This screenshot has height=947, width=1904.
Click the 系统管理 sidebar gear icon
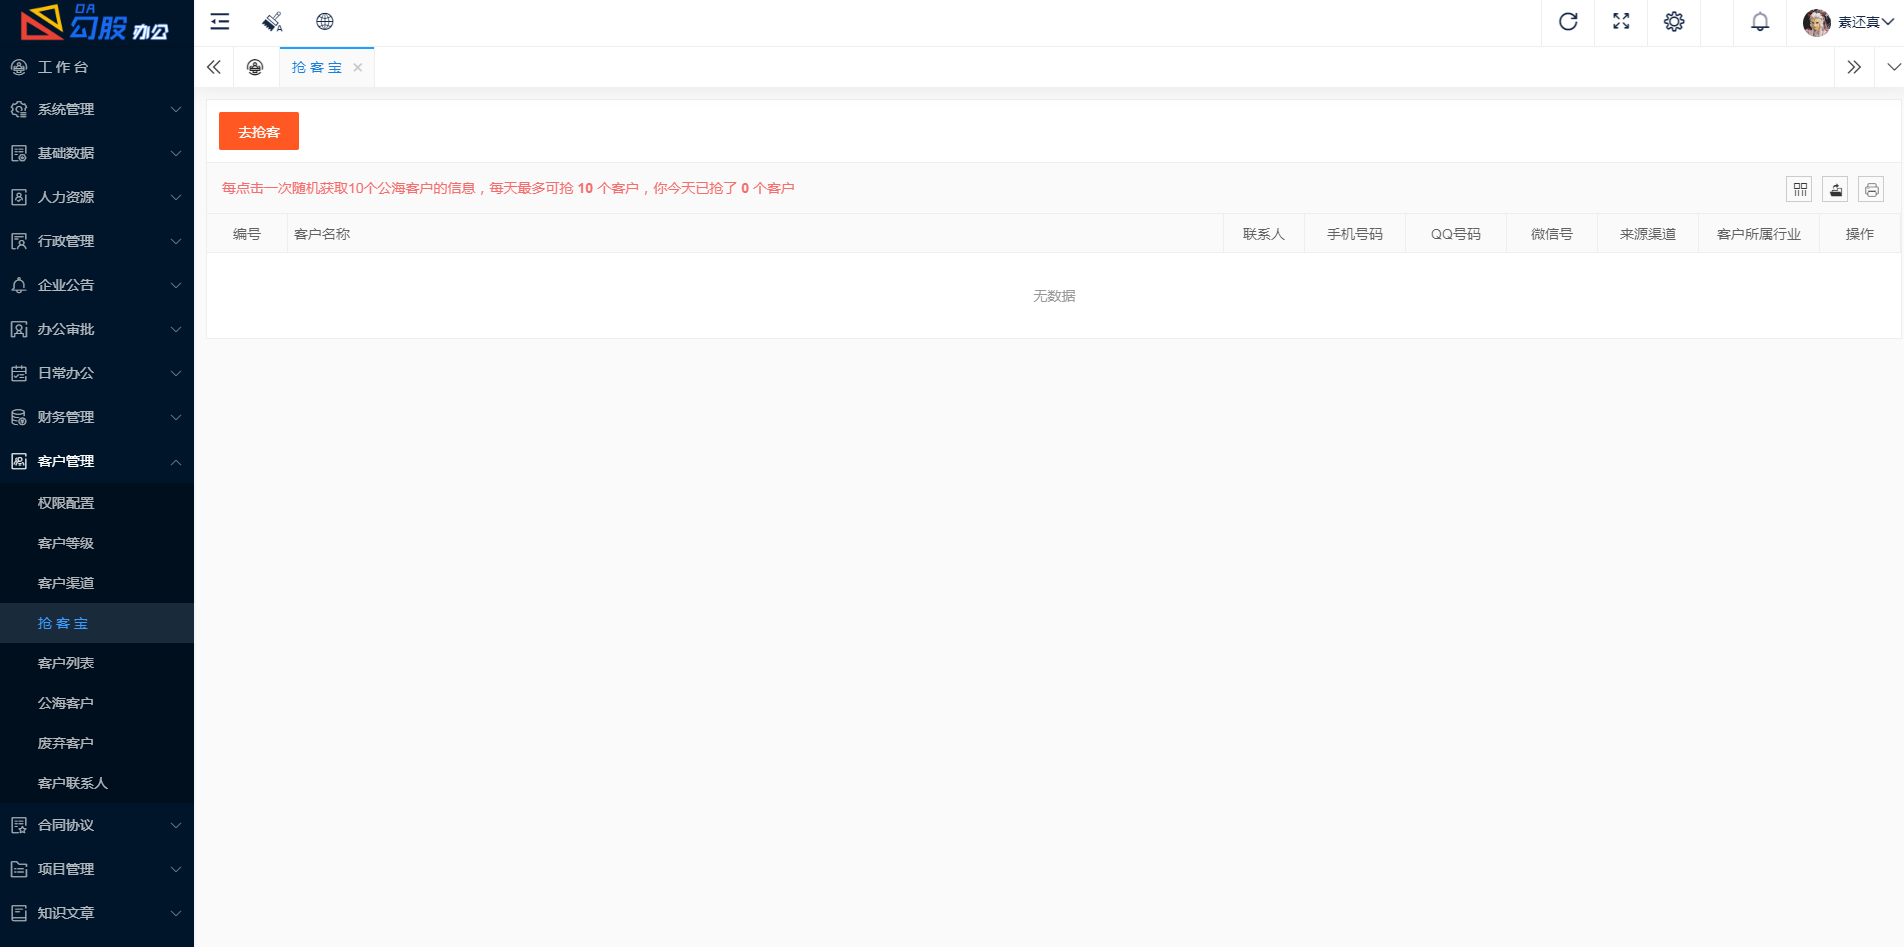point(19,109)
